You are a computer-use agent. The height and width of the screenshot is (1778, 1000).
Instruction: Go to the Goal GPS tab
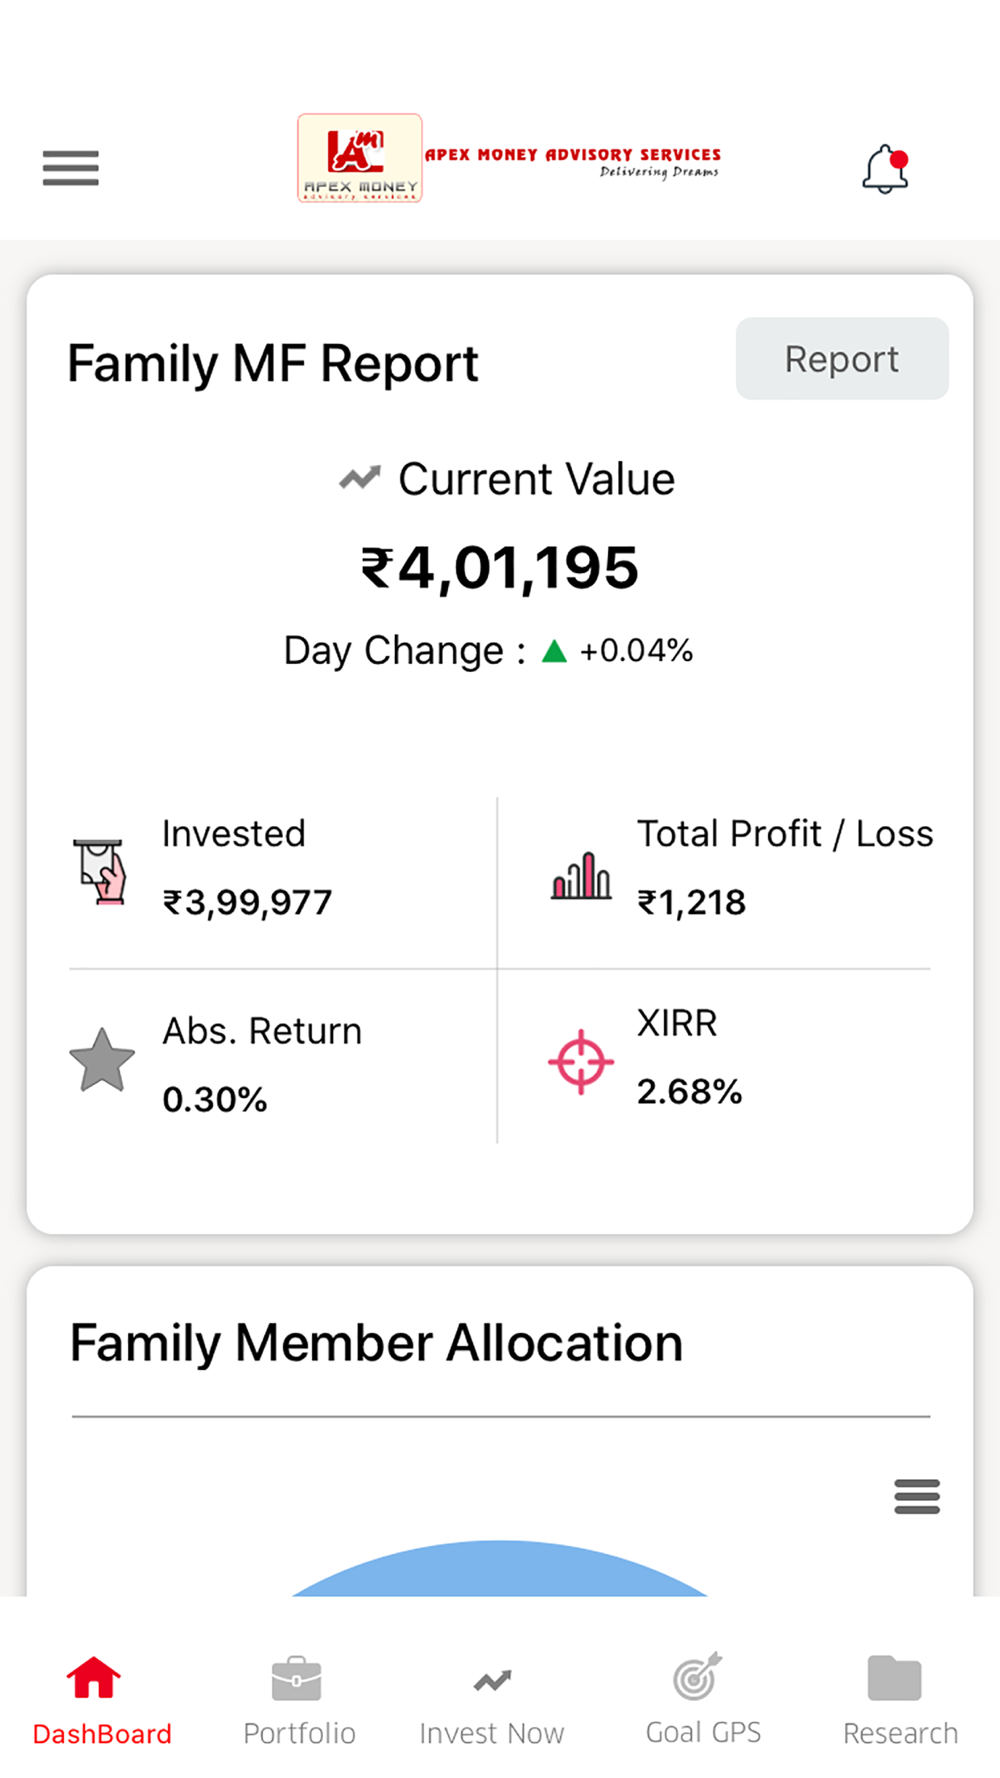coord(703,1700)
